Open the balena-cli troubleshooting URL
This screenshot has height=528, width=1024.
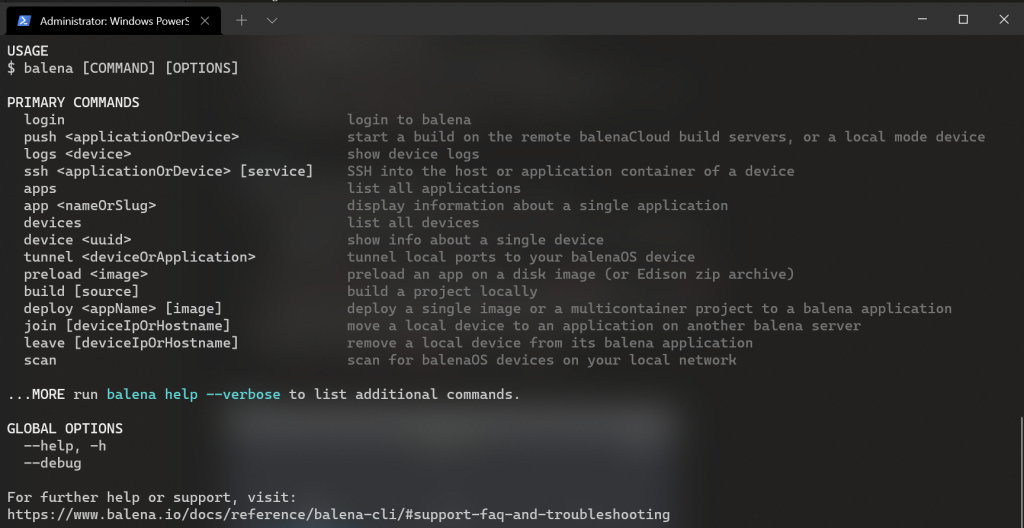click(338, 514)
